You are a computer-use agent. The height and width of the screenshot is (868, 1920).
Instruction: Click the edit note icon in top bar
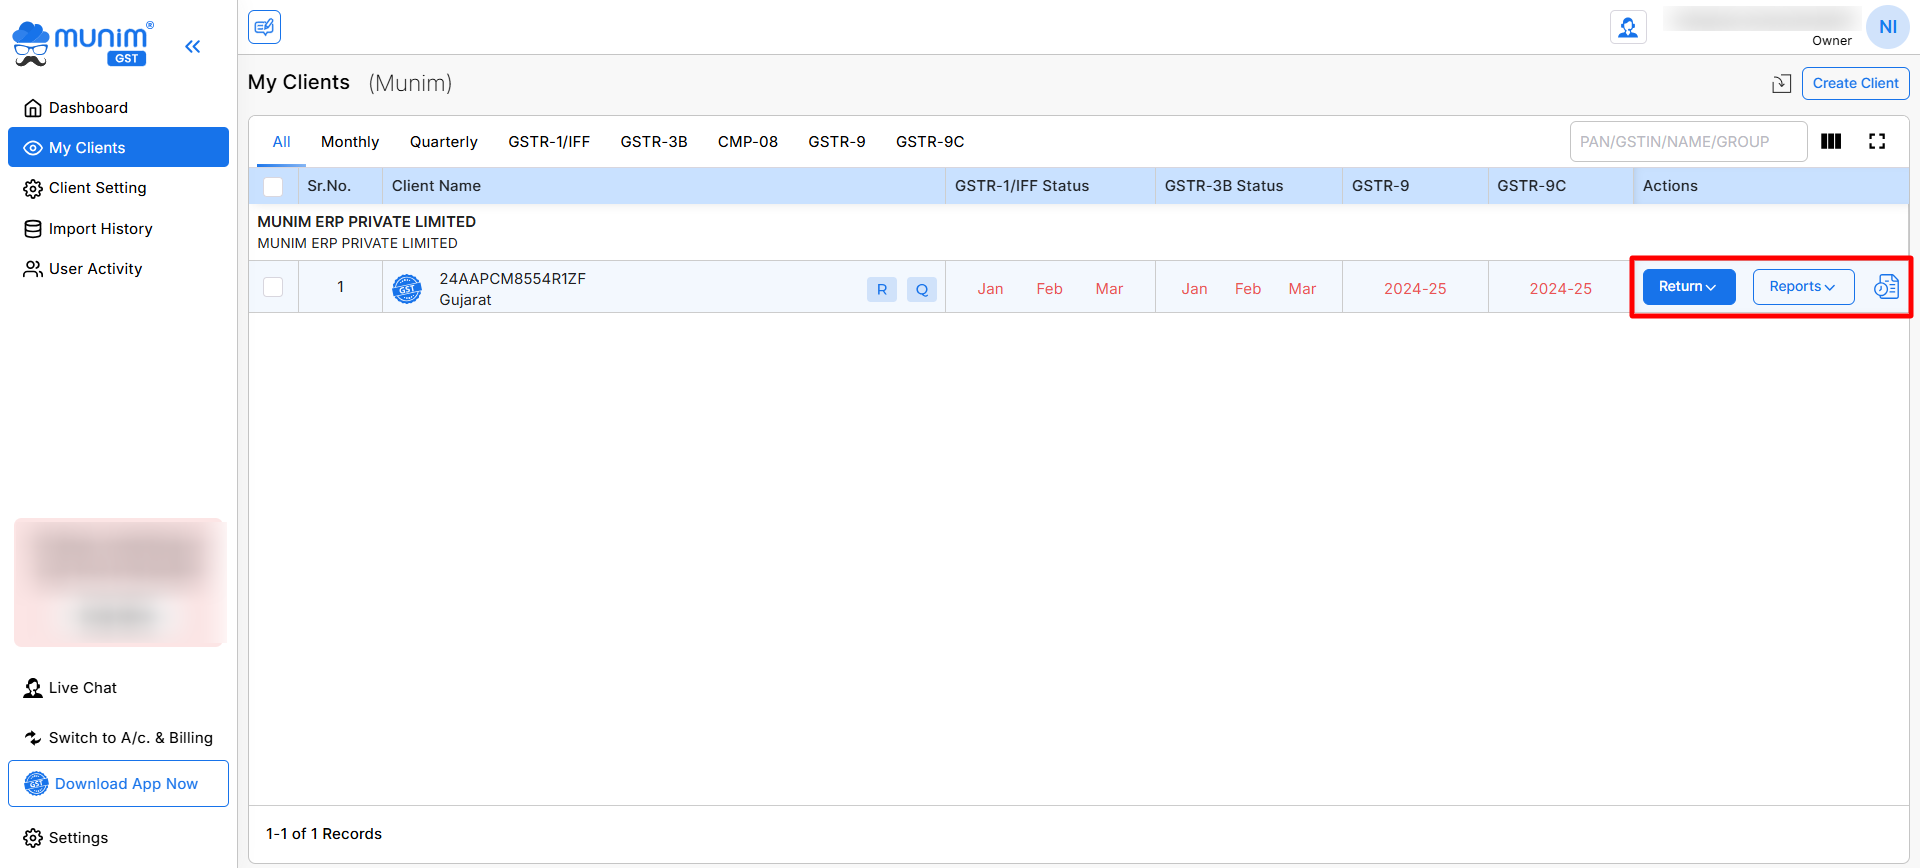tap(264, 27)
